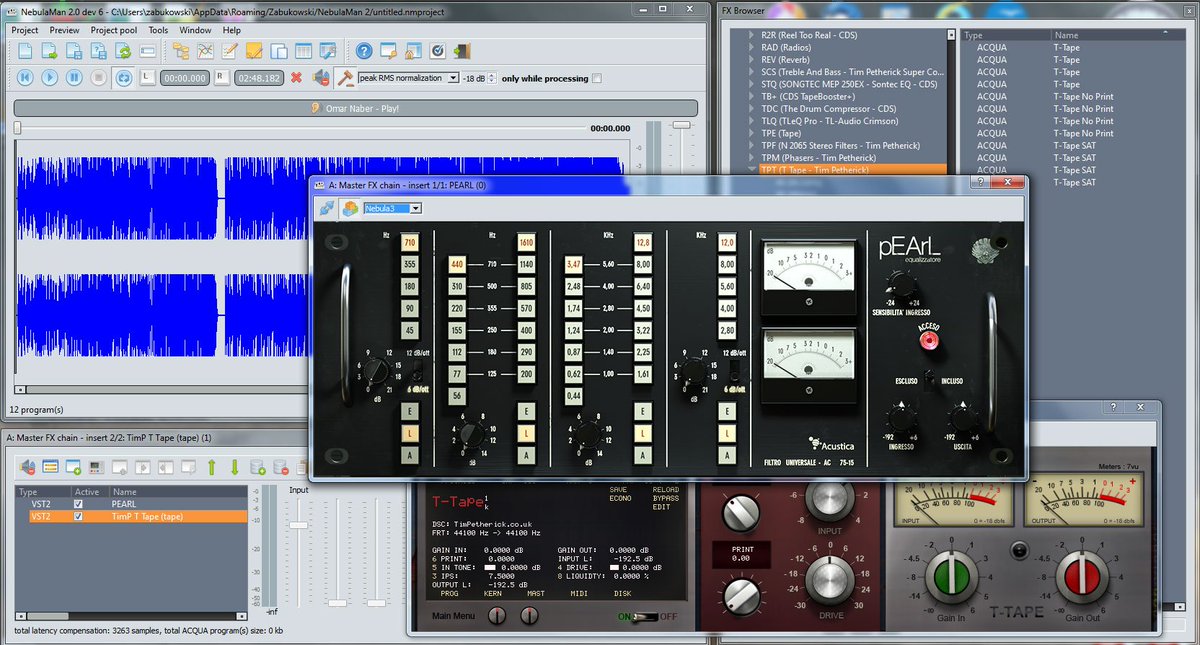Select the 710 Hz button on PEARL
Viewport: 1200px width, 645px height.
click(x=410, y=242)
